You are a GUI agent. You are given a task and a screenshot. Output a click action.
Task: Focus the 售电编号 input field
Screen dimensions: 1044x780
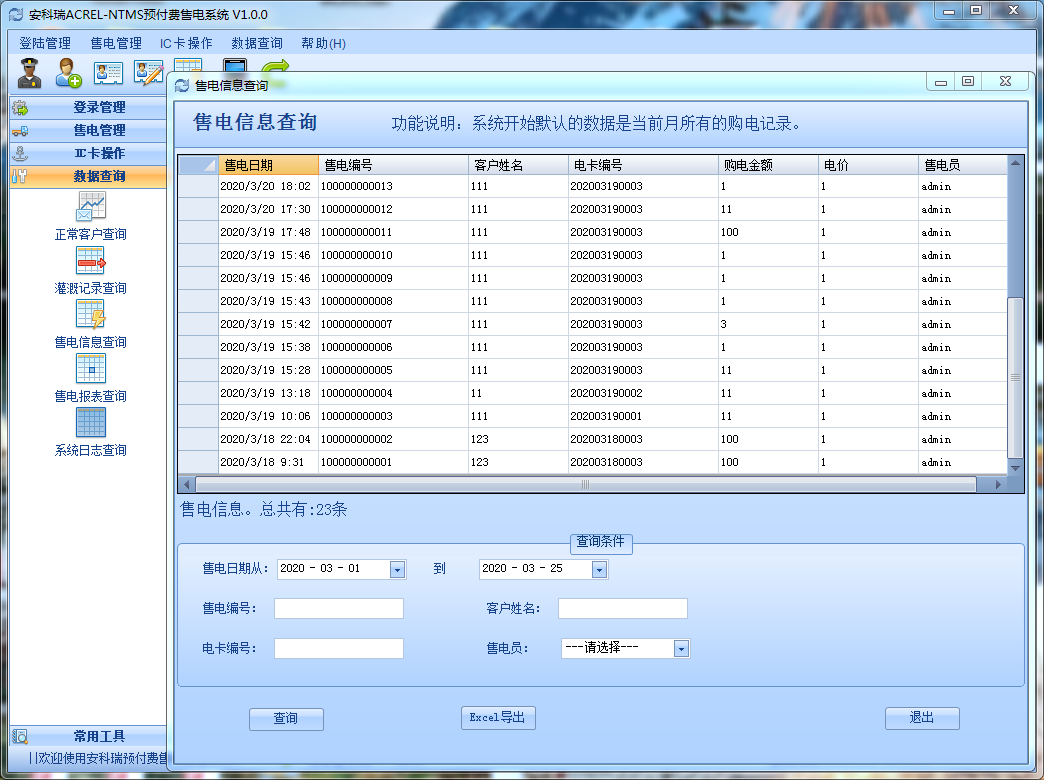(x=339, y=608)
